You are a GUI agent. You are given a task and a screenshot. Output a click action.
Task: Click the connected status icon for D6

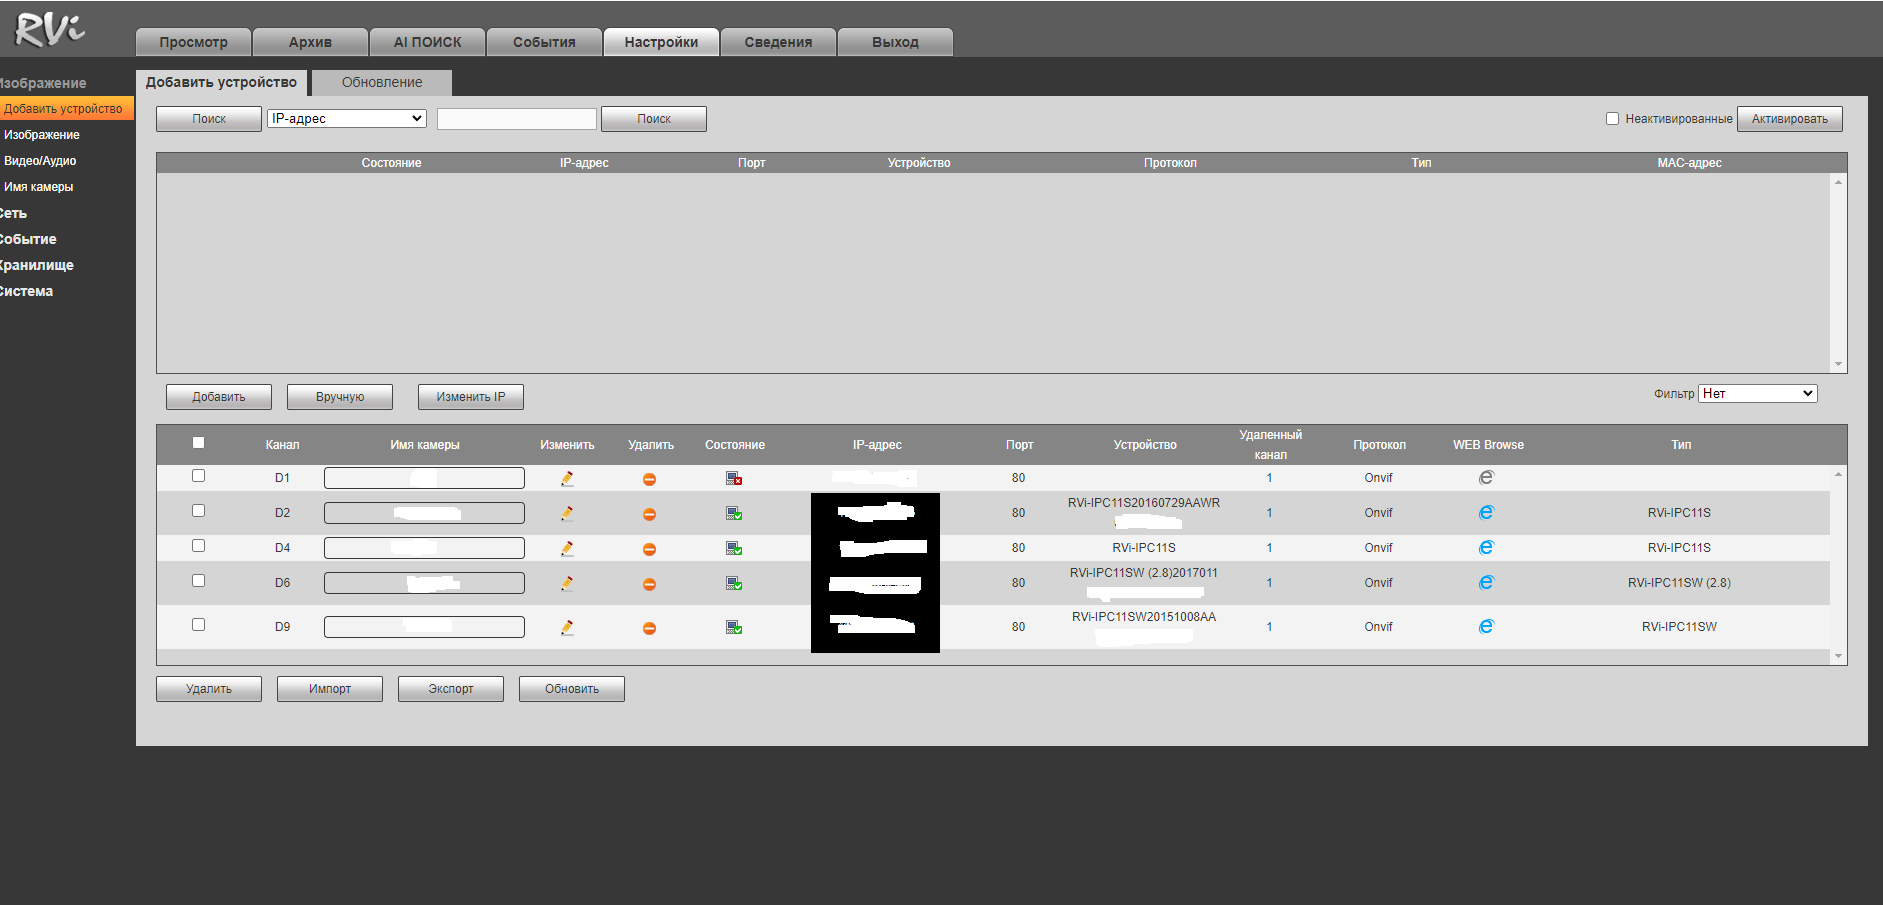click(x=734, y=583)
